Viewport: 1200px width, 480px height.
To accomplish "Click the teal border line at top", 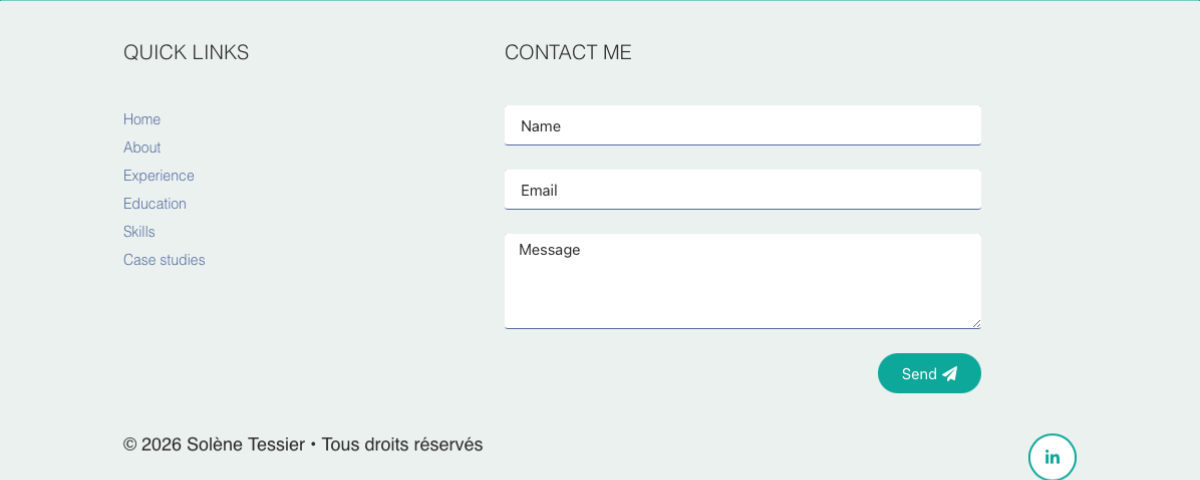I will click(x=600, y=1).
